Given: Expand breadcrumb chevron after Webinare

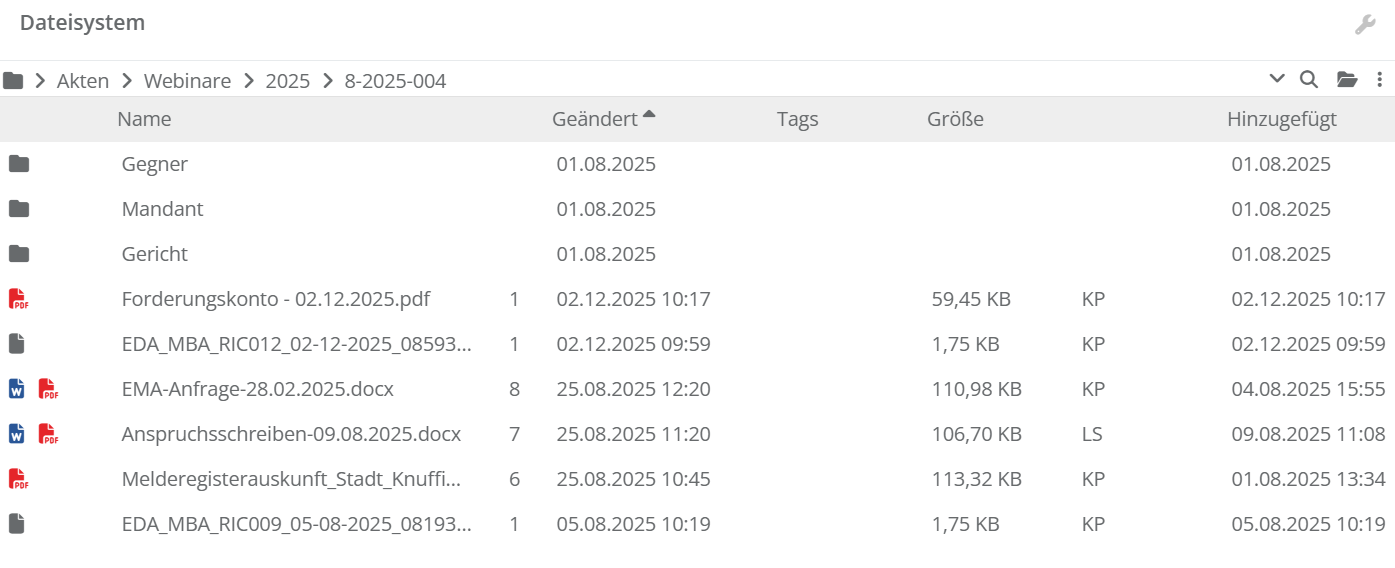Looking at the screenshot, I should 248,81.
